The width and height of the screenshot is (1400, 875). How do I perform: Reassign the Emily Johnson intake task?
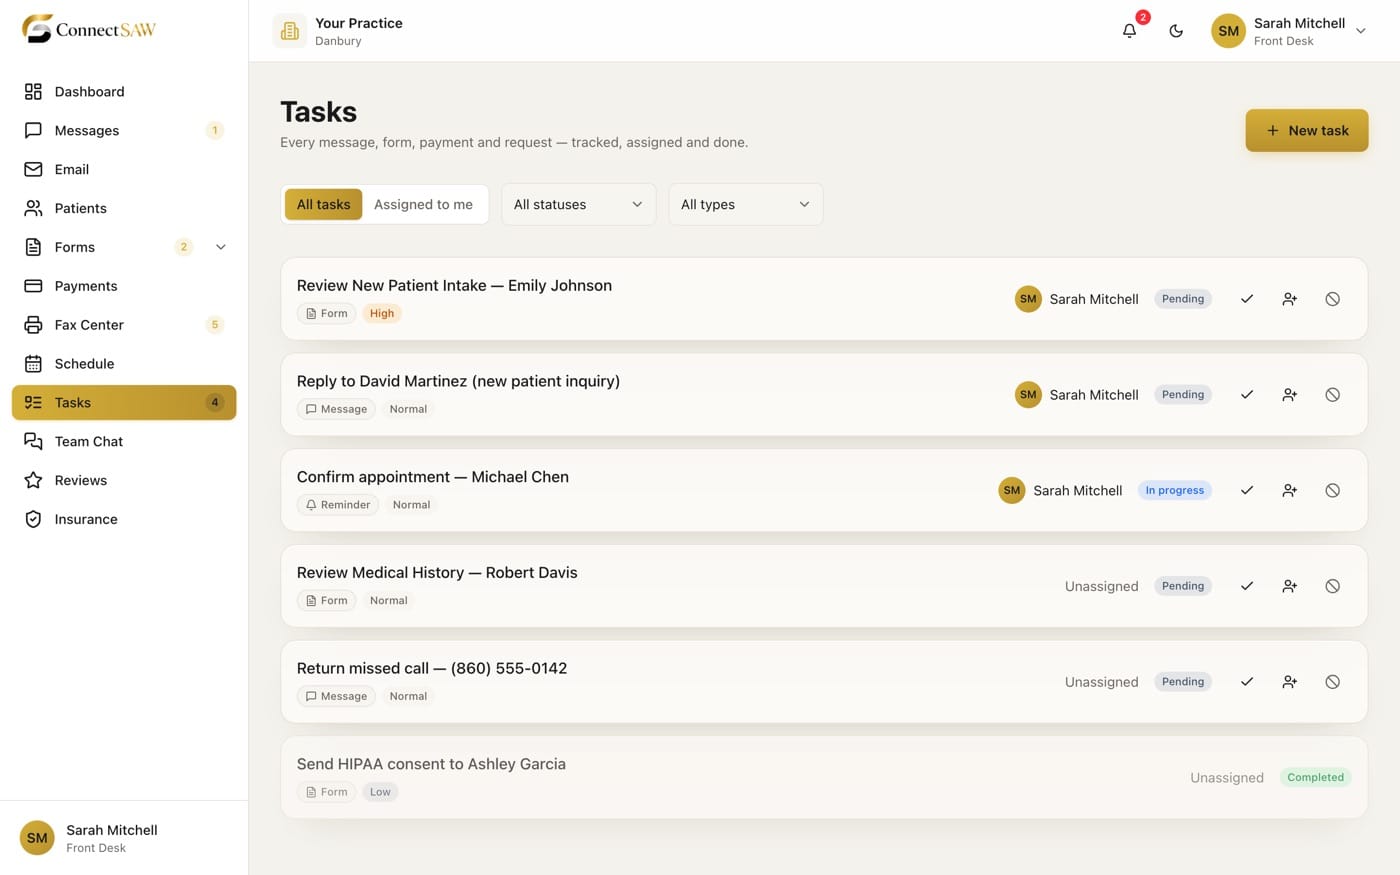[1290, 299]
